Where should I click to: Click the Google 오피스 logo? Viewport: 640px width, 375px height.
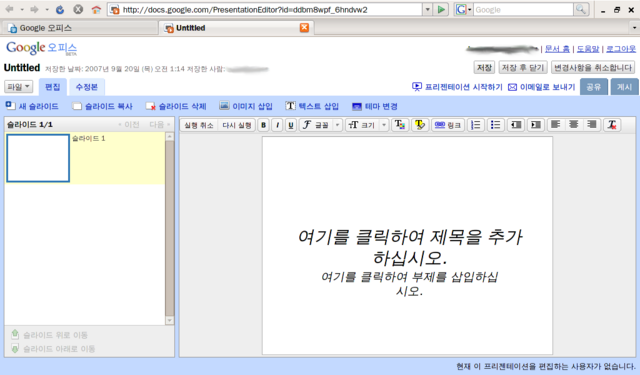click(41, 48)
